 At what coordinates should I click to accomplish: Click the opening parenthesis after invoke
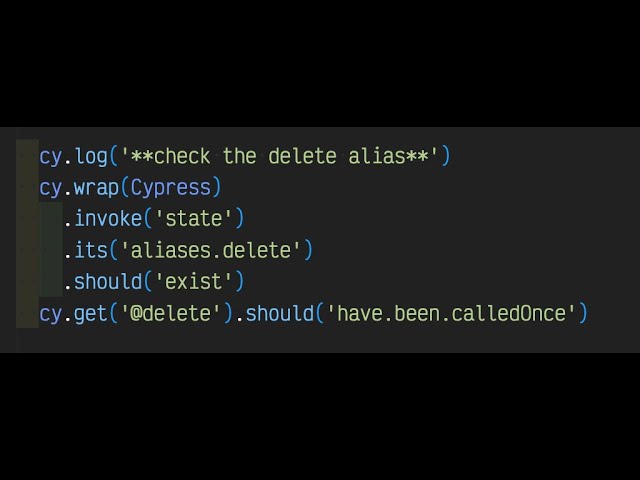(x=149, y=218)
